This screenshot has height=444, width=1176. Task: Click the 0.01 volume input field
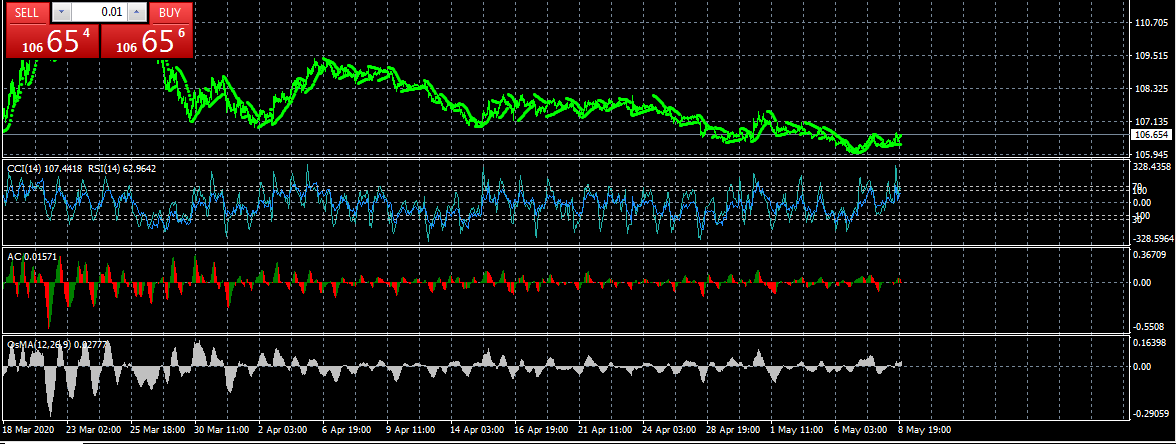tap(98, 12)
